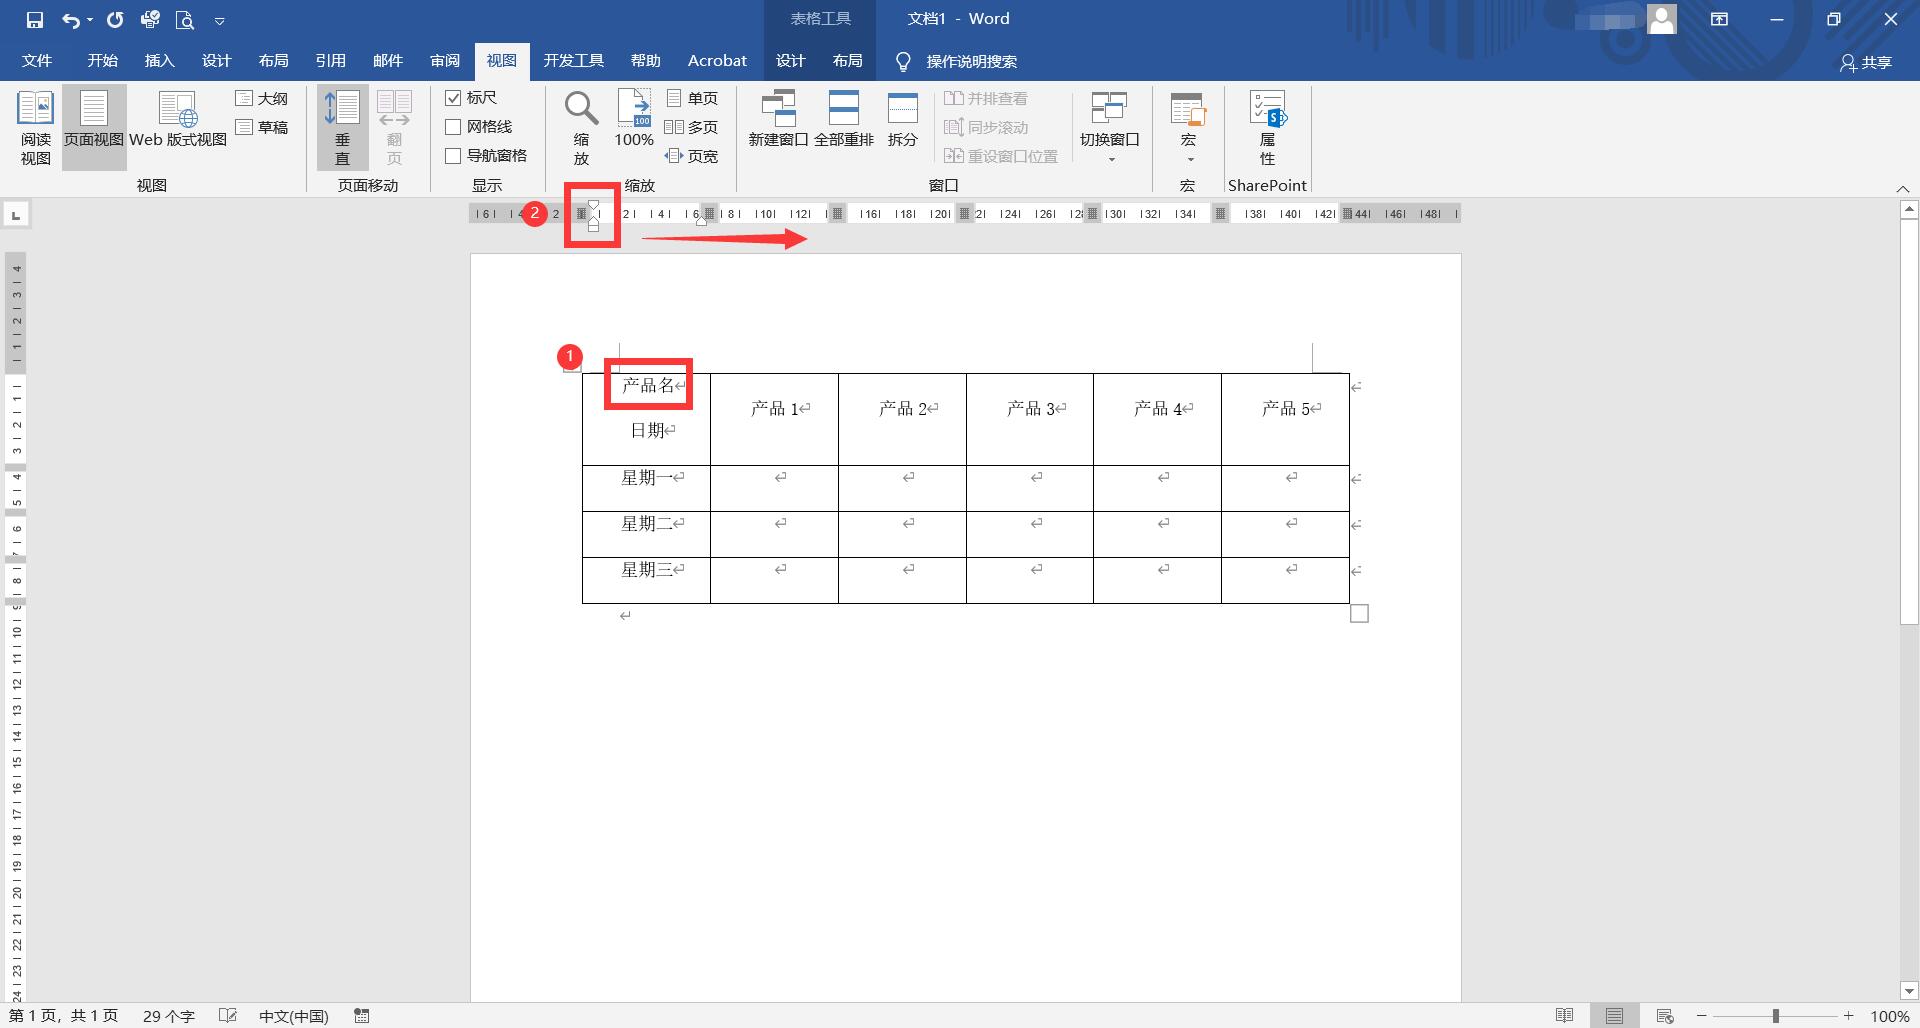The width and height of the screenshot is (1920, 1028).
Task: Enable the 网格线 gridlines checkbox
Action: pos(453,126)
